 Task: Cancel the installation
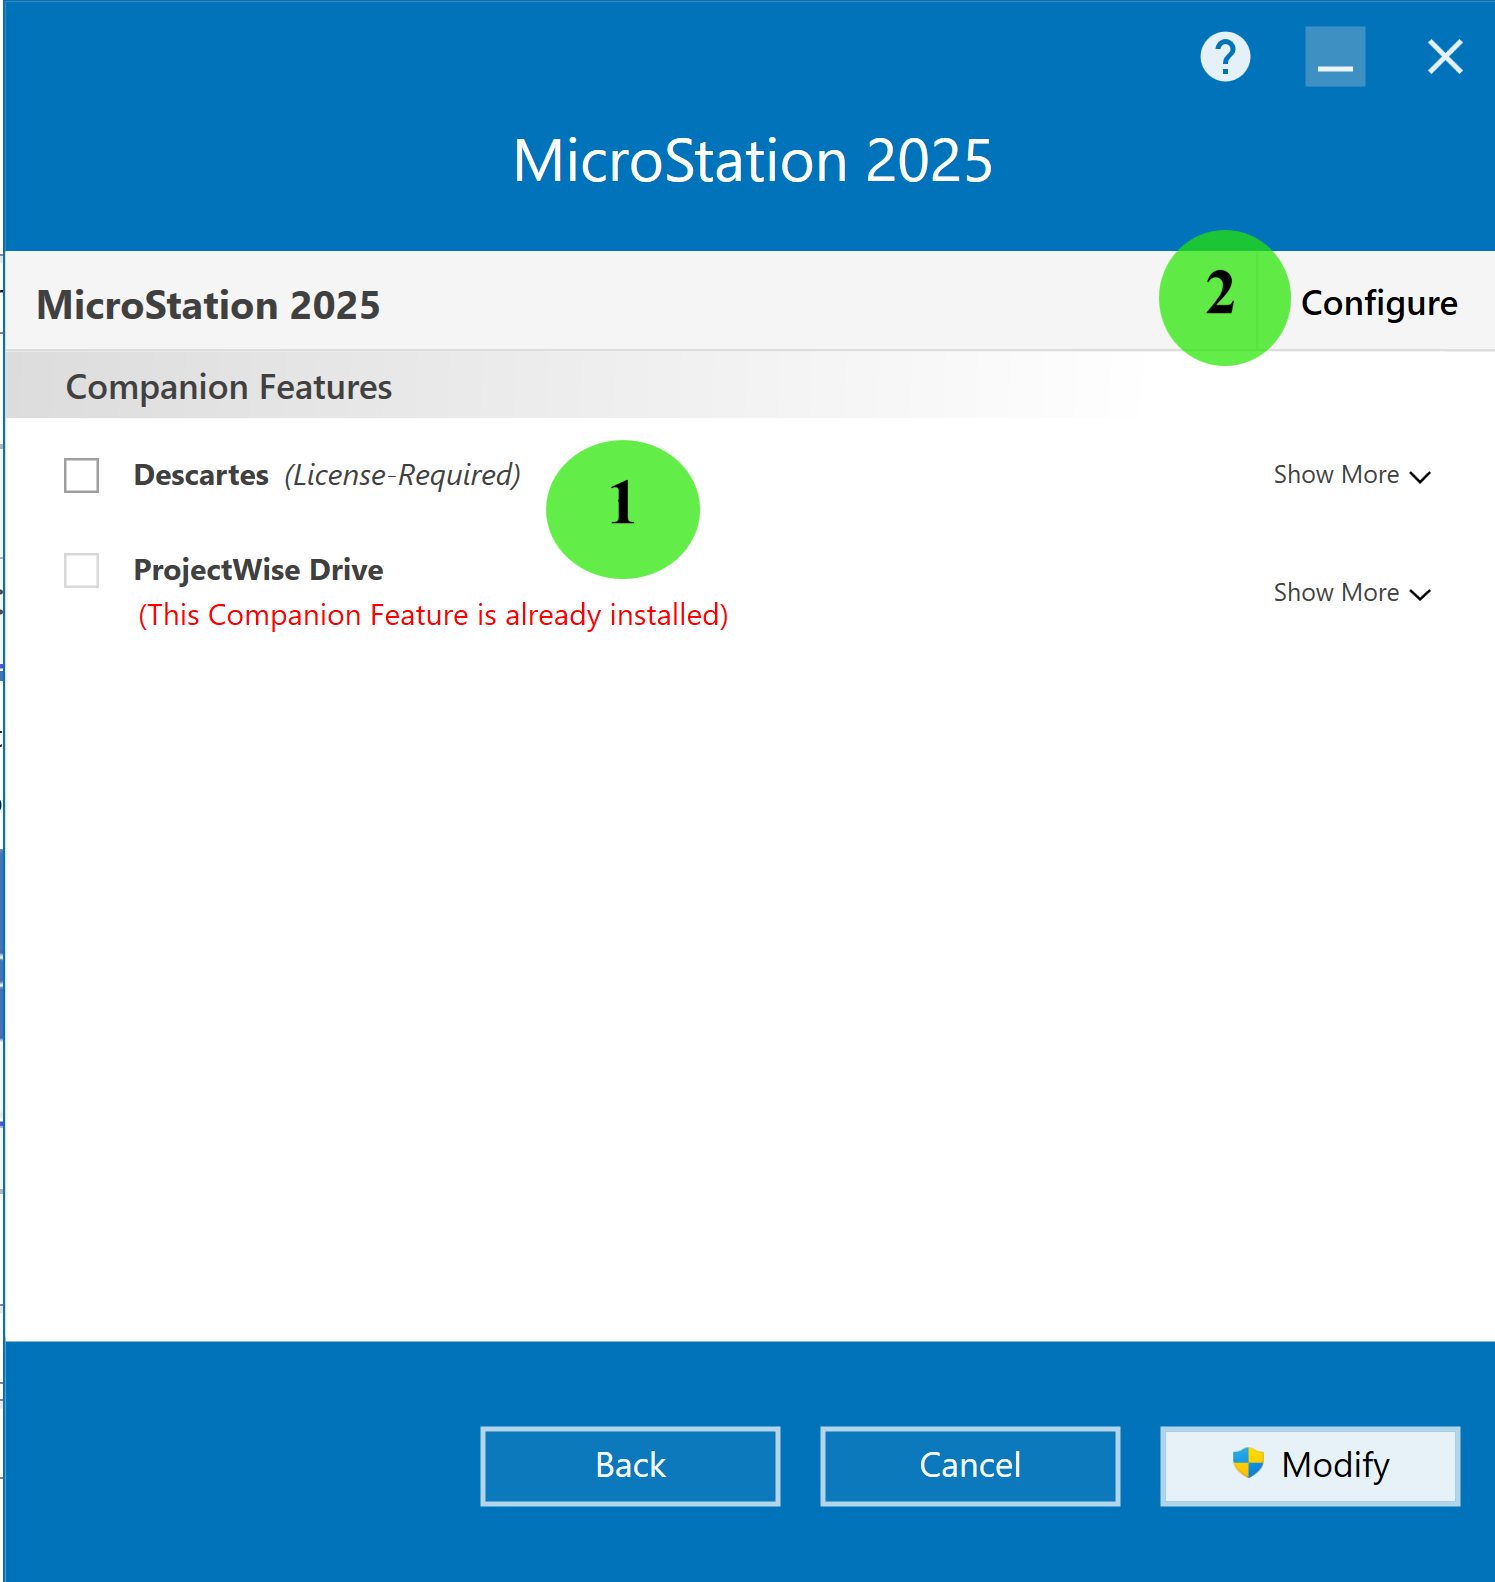coord(970,1465)
